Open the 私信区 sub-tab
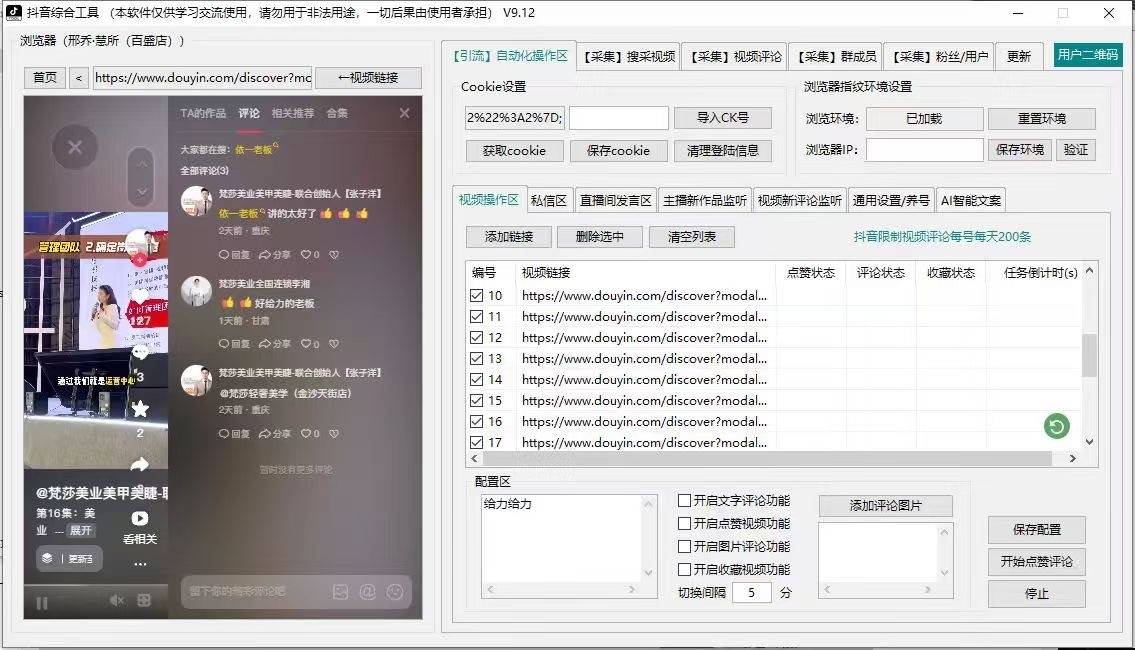The image size is (1135, 650). pos(549,201)
